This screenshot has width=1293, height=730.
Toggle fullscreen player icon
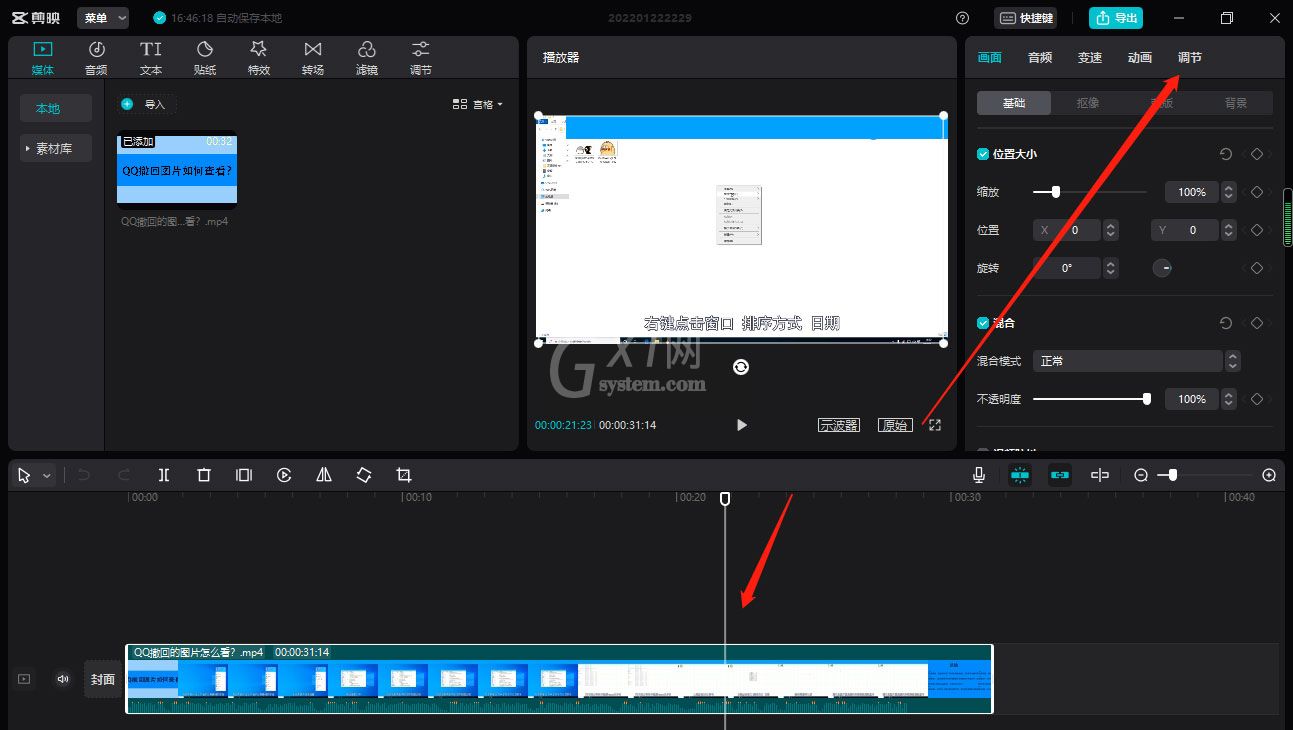tap(935, 425)
